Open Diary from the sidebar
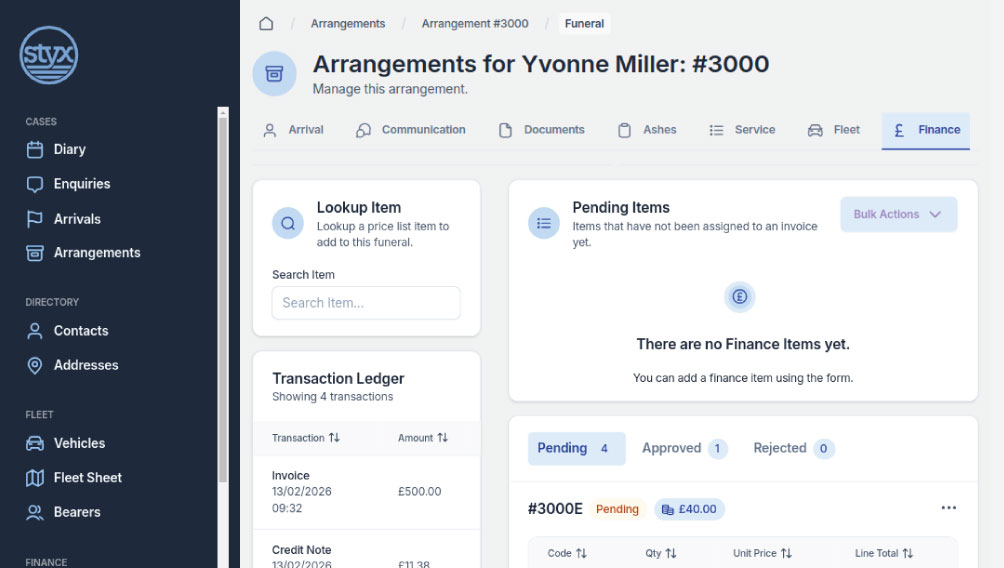 point(69,149)
